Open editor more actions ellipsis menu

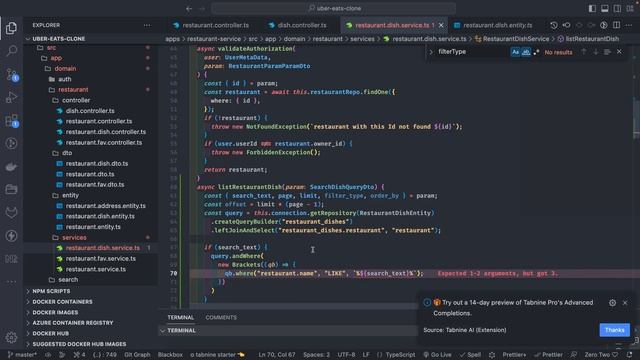pyautogui.click(x=629, y=25)
